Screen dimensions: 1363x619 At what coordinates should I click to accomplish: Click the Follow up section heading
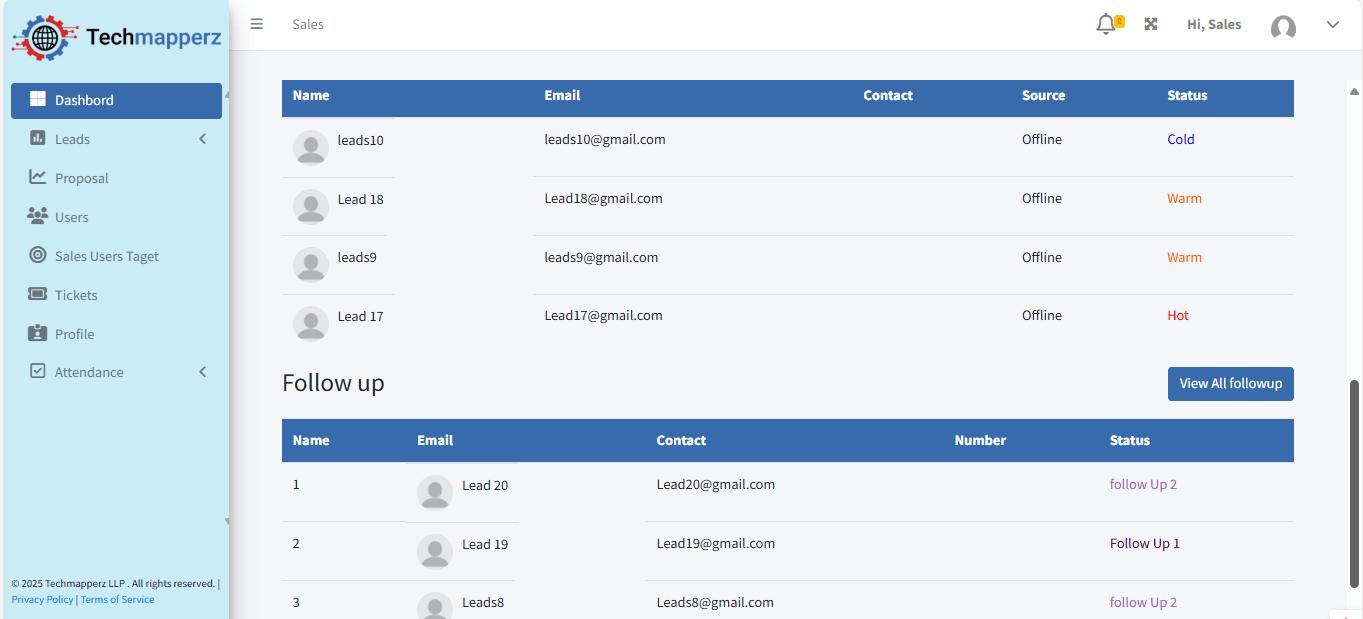(333, 383)
